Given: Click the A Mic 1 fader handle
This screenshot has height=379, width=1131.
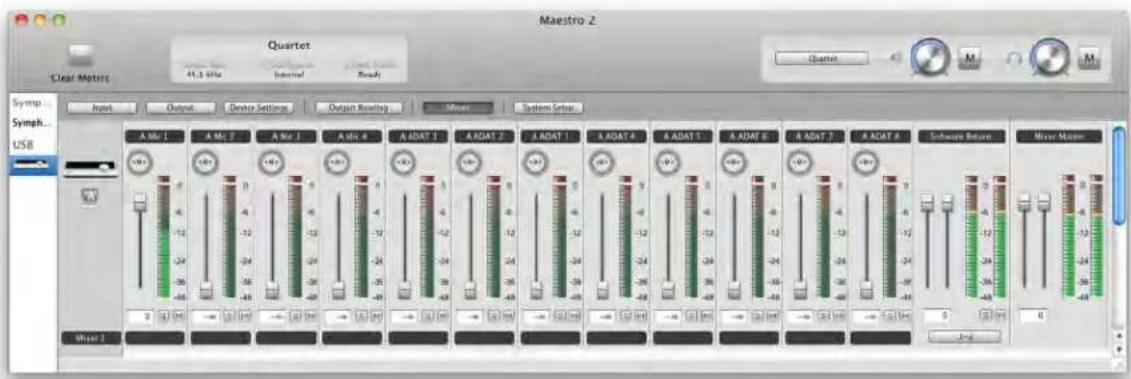Looking at the screenshot, I should [139, 202].
